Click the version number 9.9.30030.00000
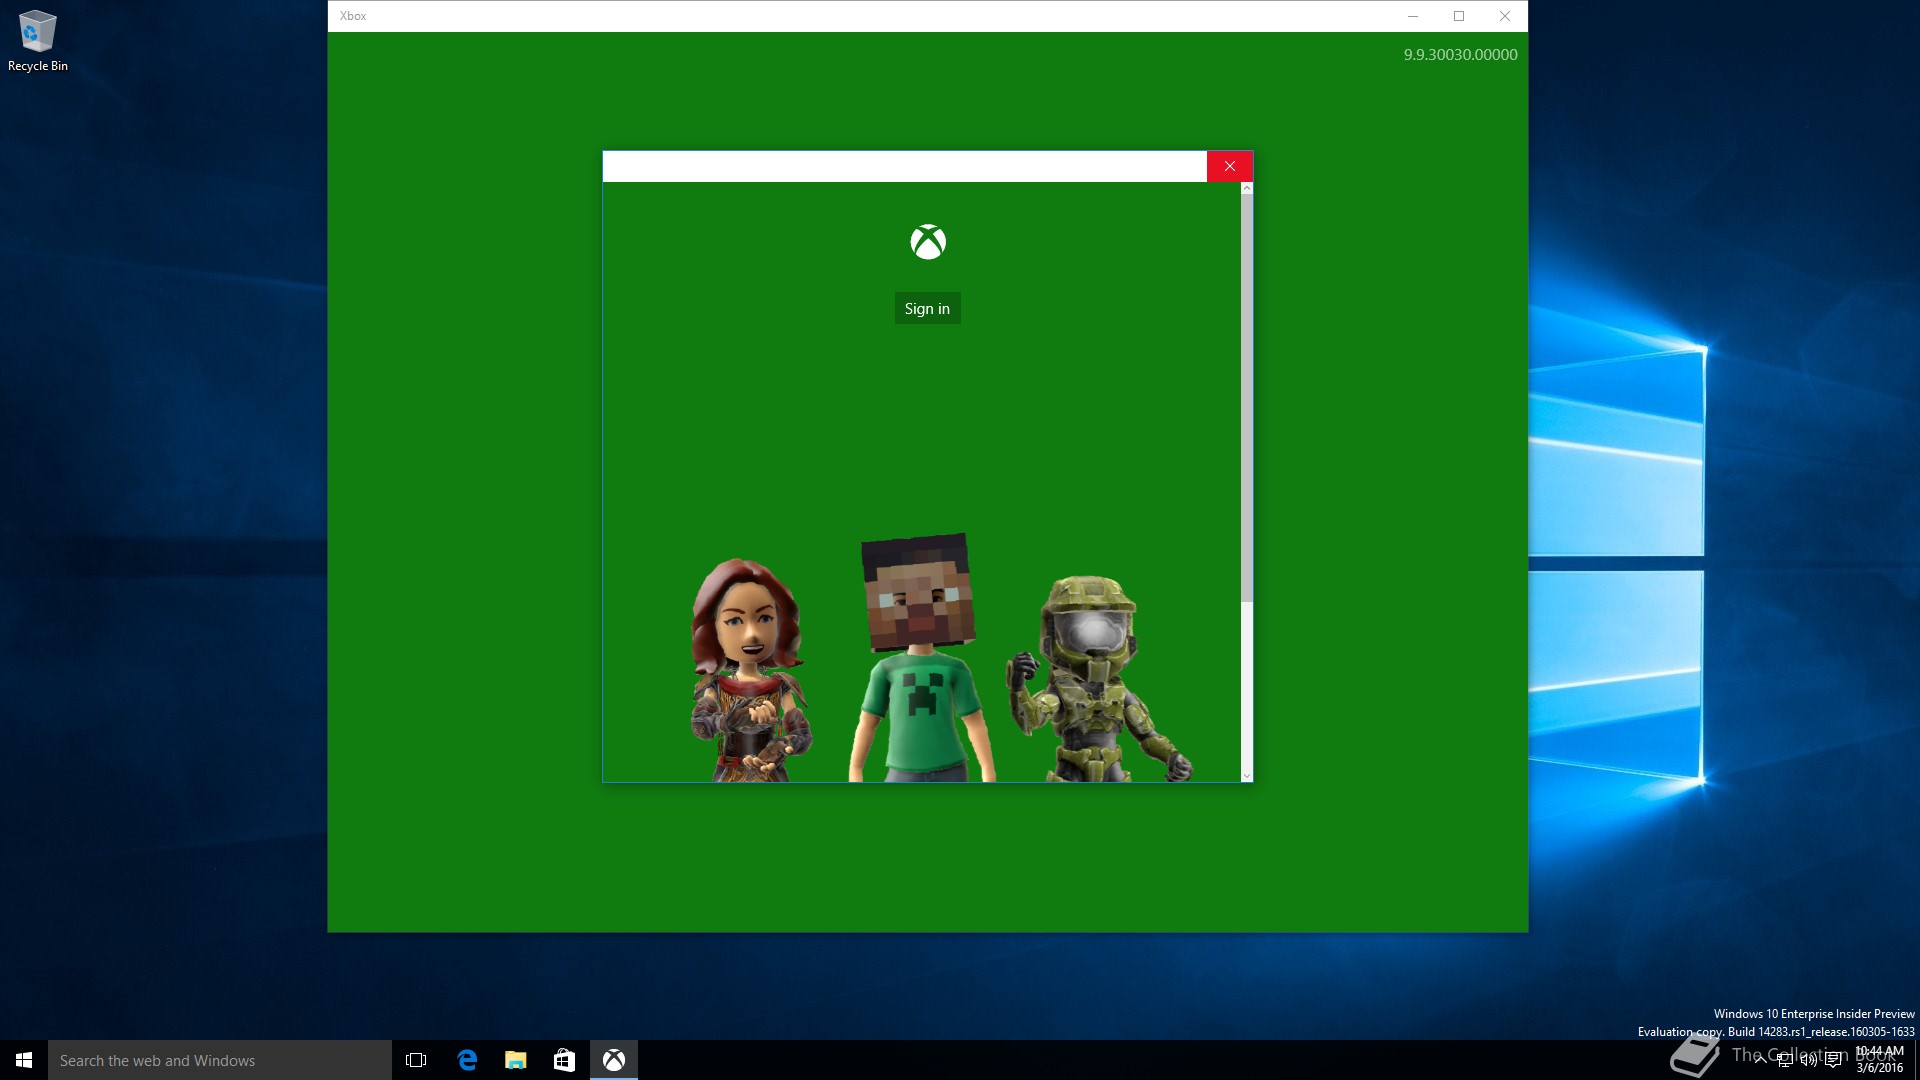The image size is (1920, 1080). tap(1460, 55)
